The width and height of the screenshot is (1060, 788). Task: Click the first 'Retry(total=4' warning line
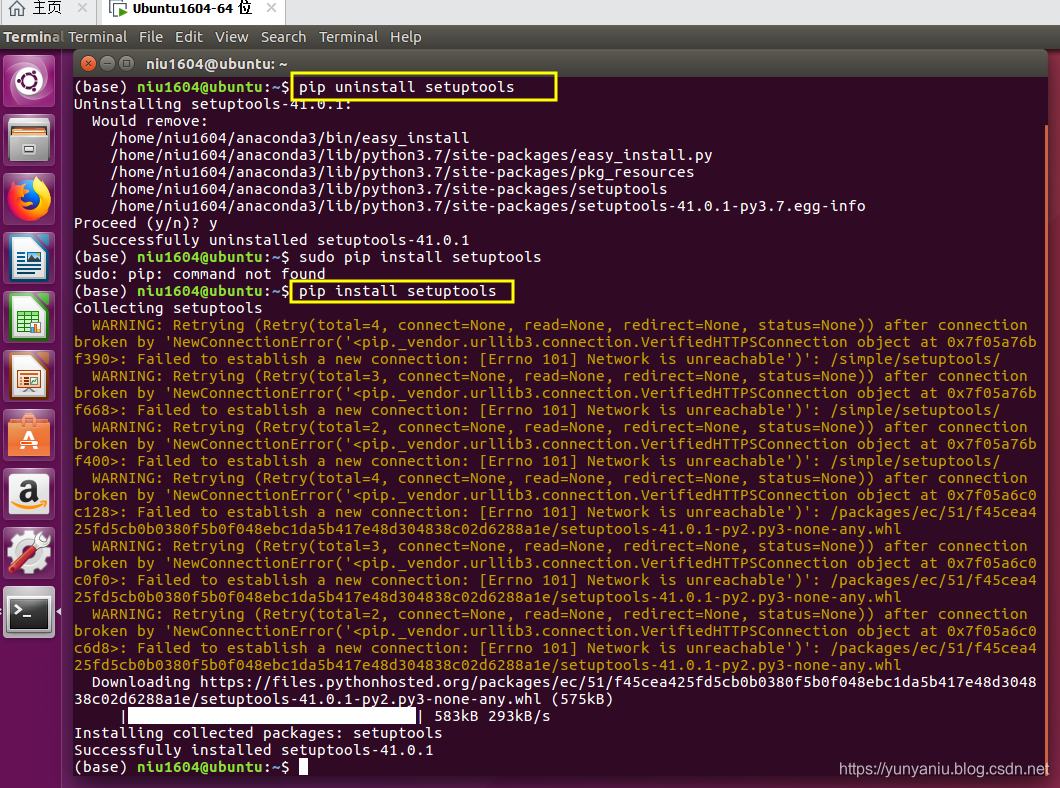(560, 325)
